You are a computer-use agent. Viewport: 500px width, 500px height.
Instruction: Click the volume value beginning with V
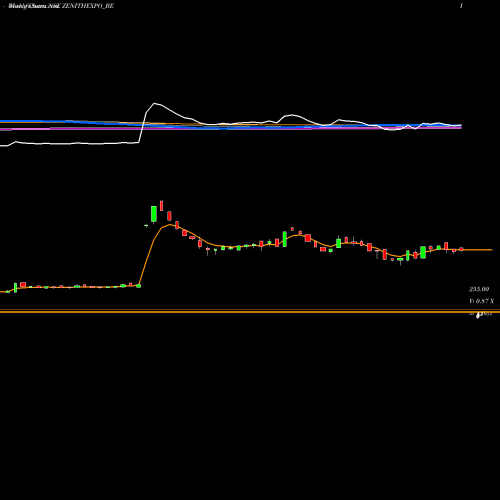click(x=481, y=301)
